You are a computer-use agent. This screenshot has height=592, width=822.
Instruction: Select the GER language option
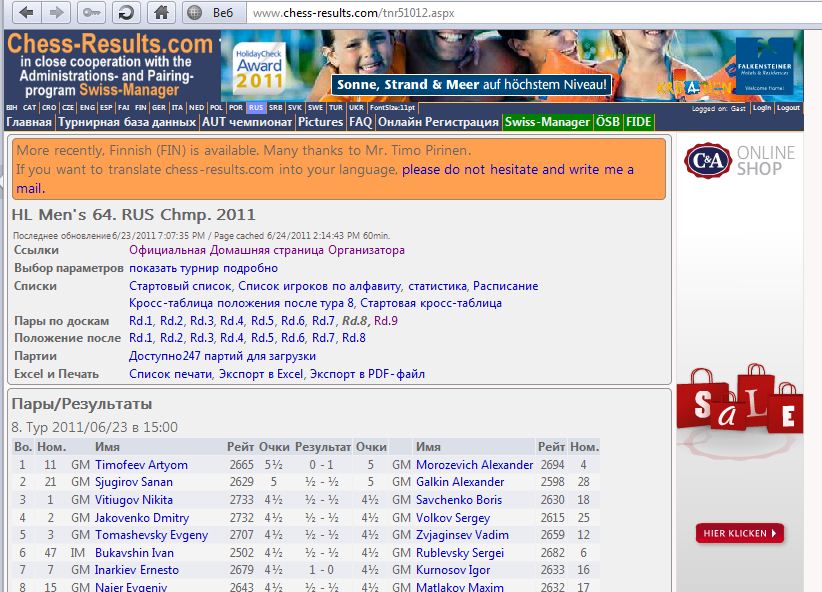[159, 107]
